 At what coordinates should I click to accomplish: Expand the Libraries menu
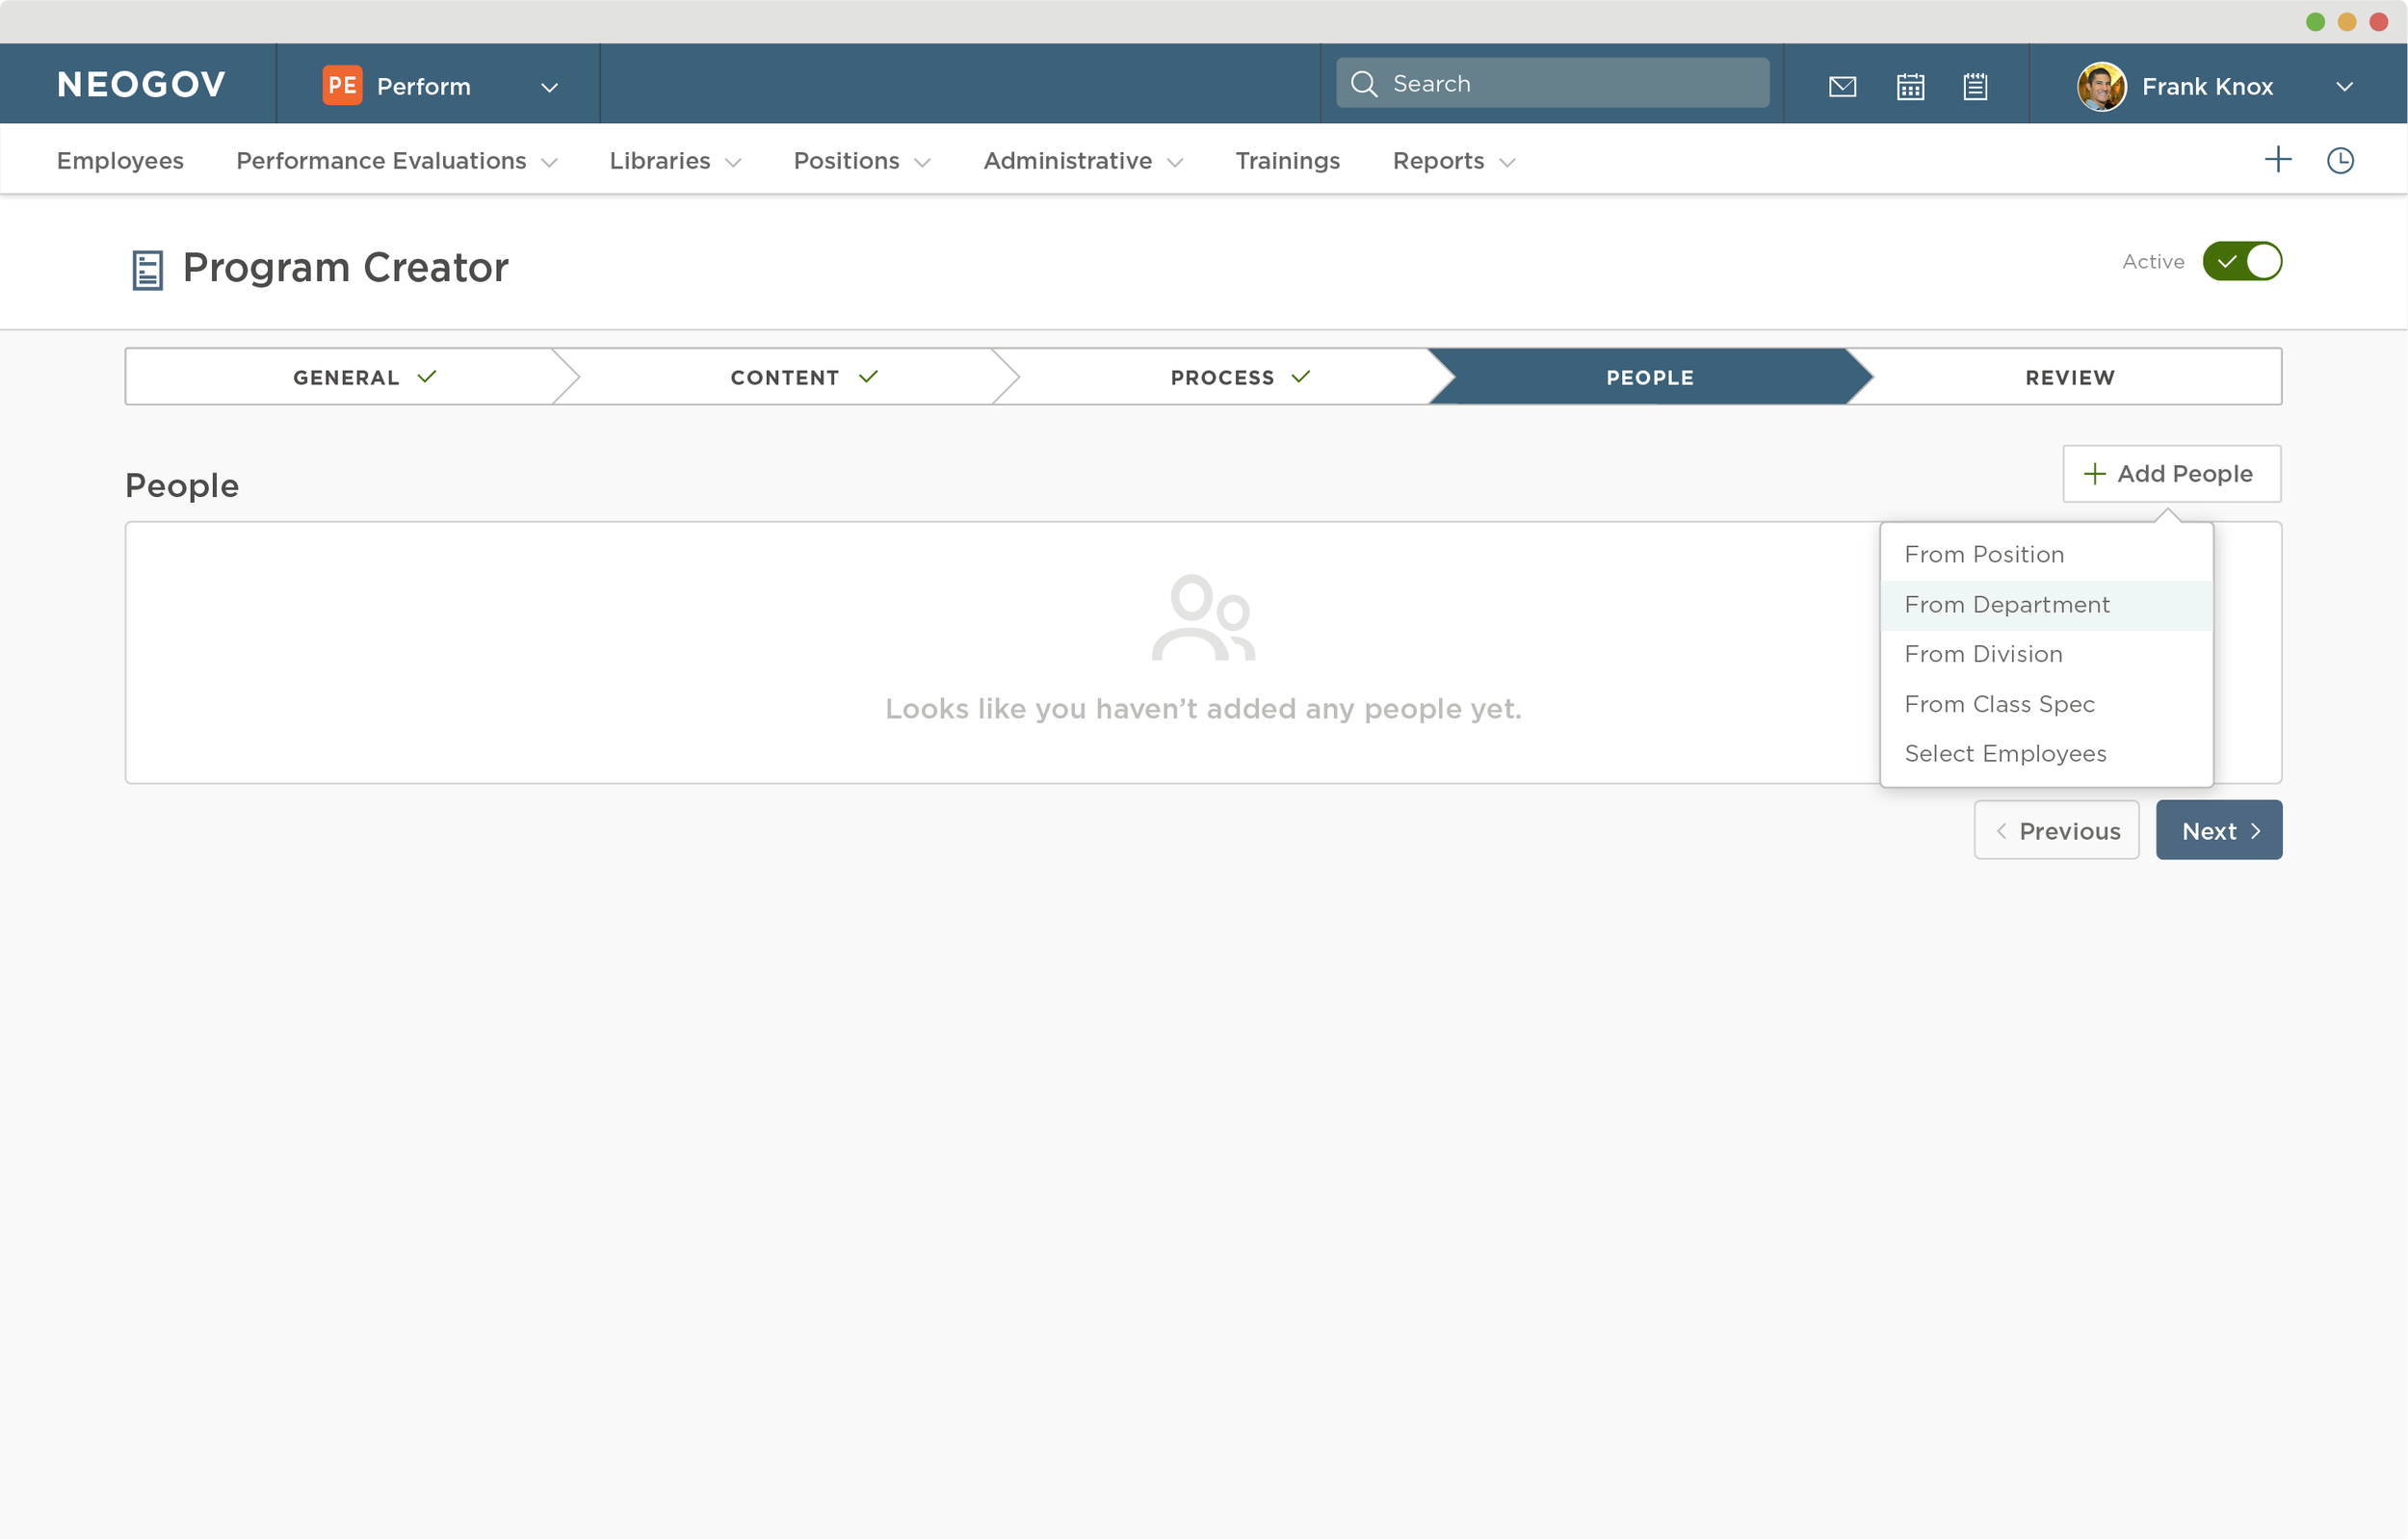point(675,161)
